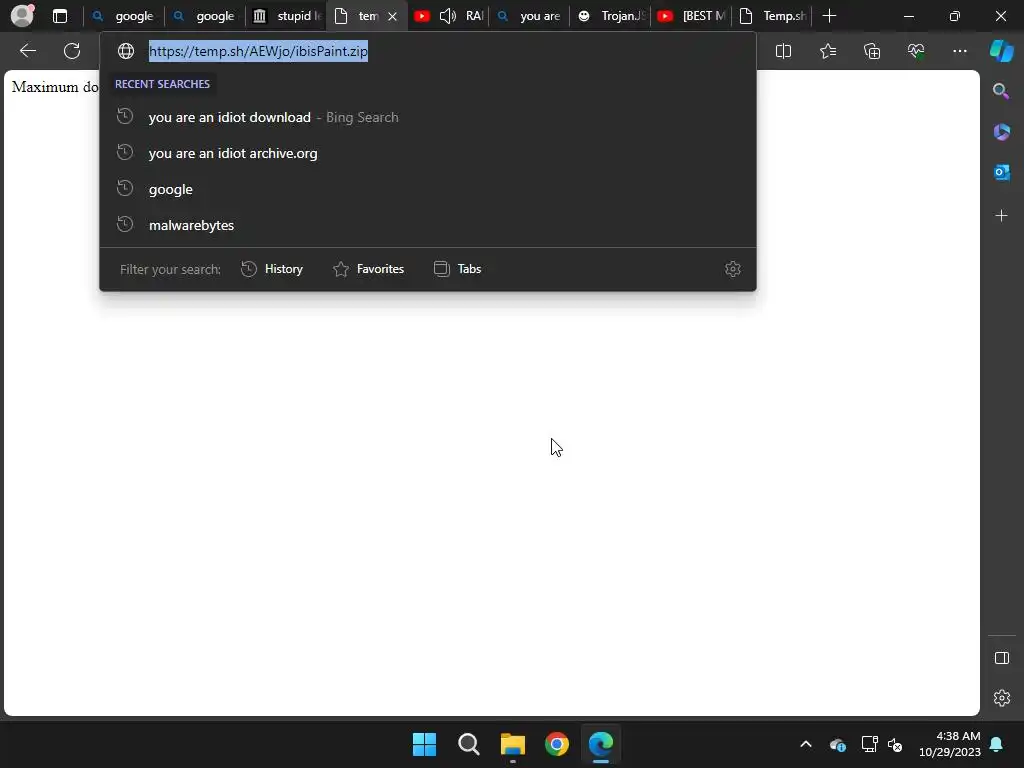
Task: Switch to the first google tab
Action: [x=123, y=16]
